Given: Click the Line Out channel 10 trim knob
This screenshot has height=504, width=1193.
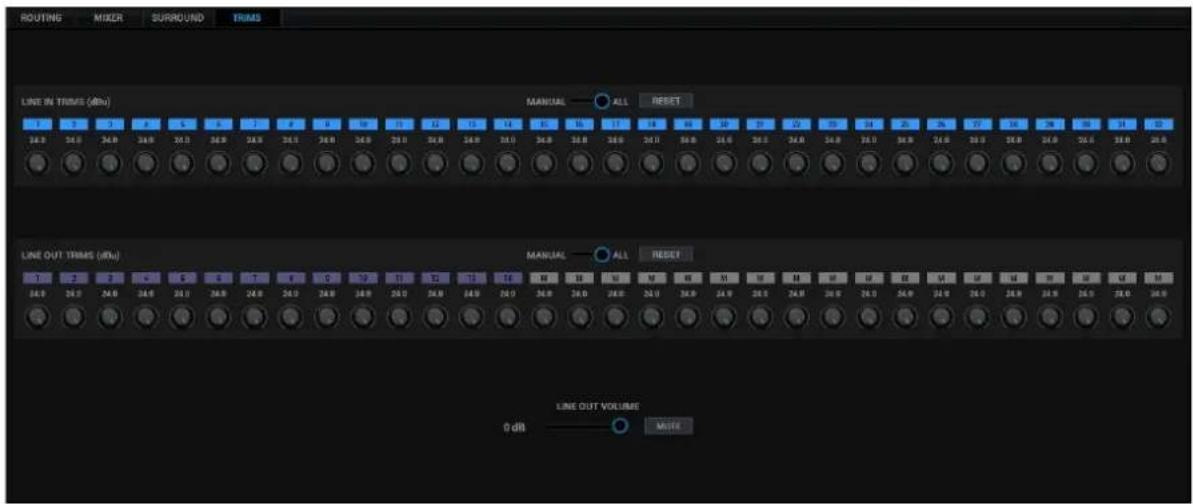Looking at the screenshot, I should [362, 317].
